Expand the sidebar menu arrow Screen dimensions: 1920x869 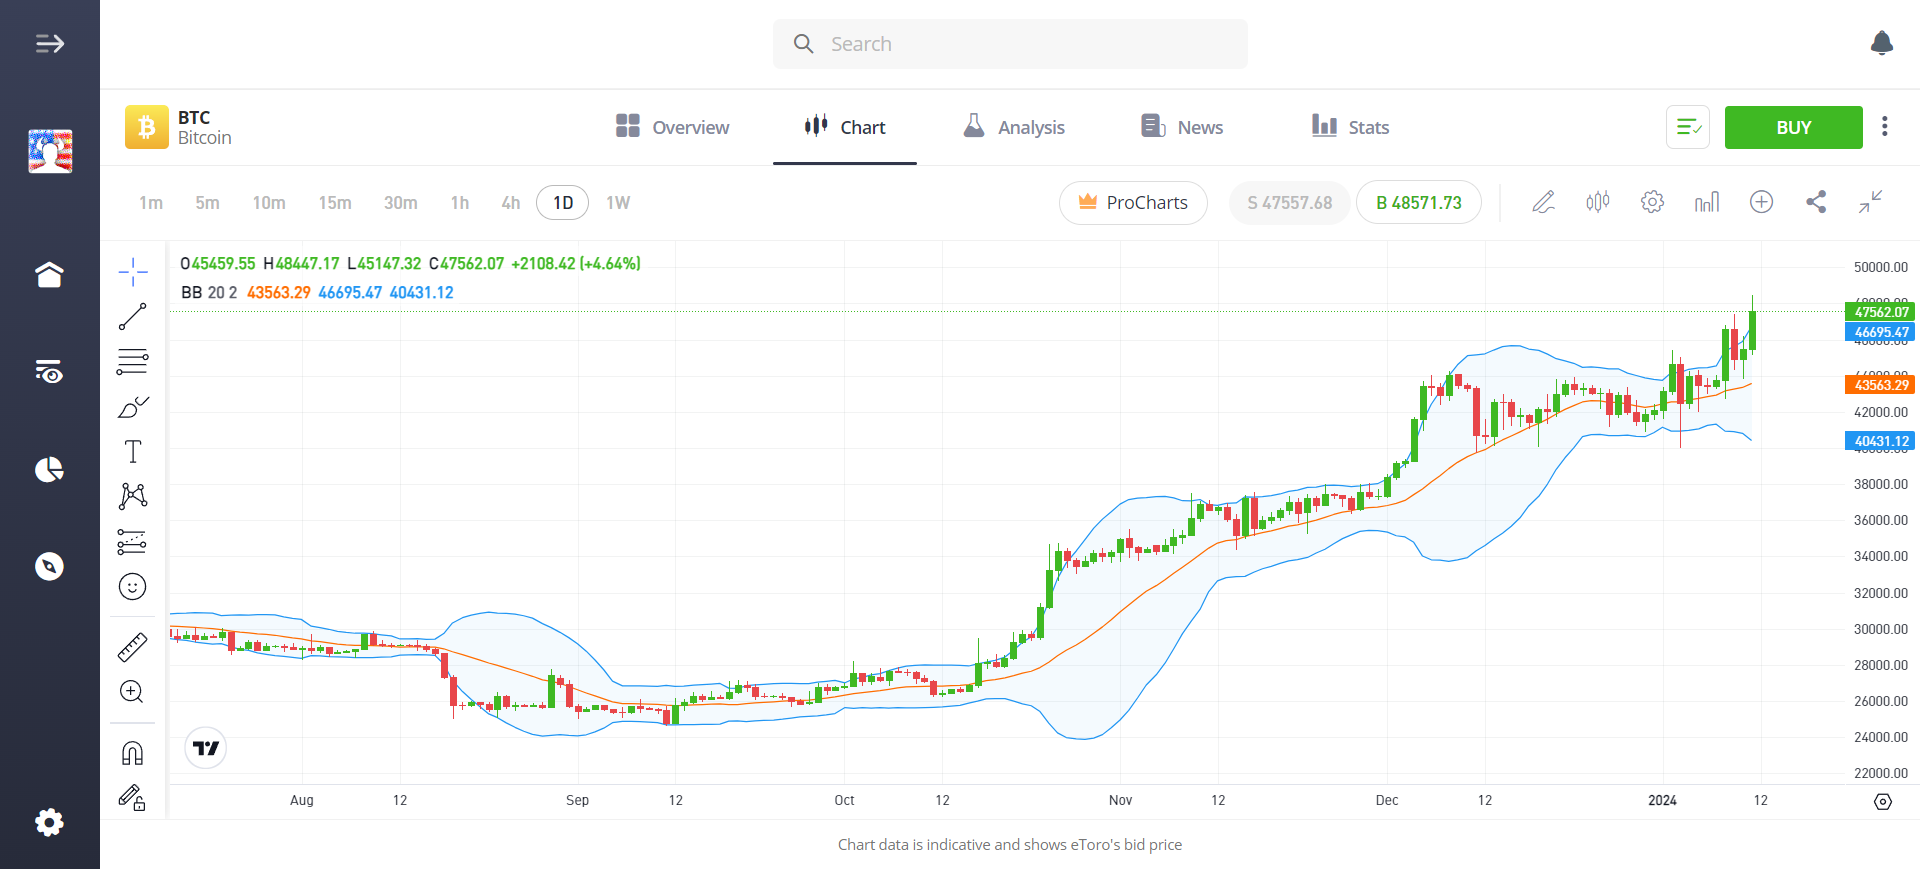49,43
